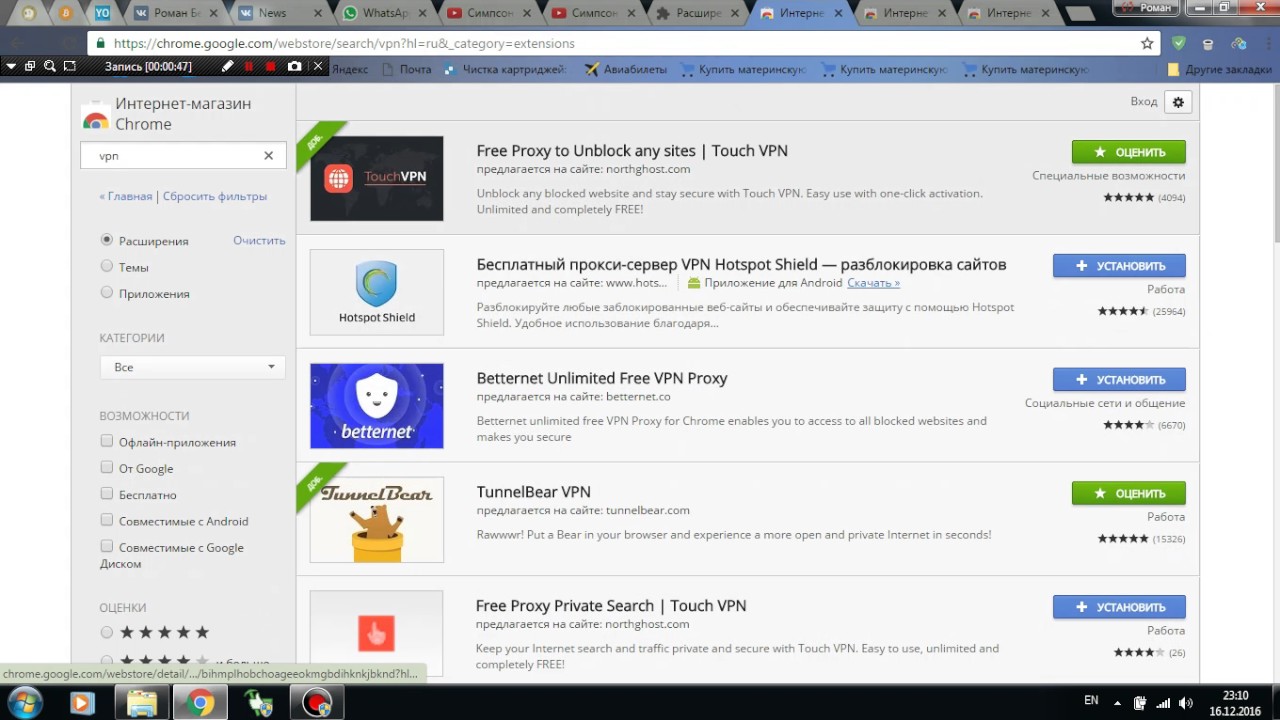Viewport: 1280px width, 720px height.
Task: Install Hotspot Shield with Установить
Action: tap(1119, 266)
